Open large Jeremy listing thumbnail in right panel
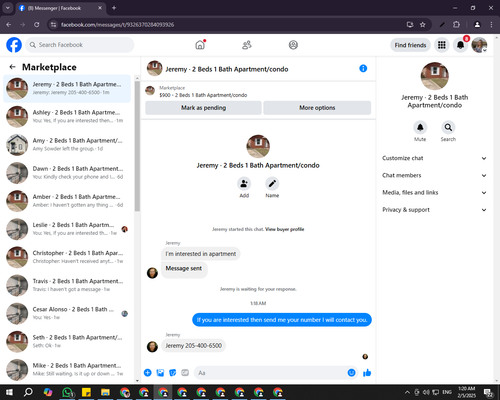Screen dimensions: 500x400 (x=434, y=76)
